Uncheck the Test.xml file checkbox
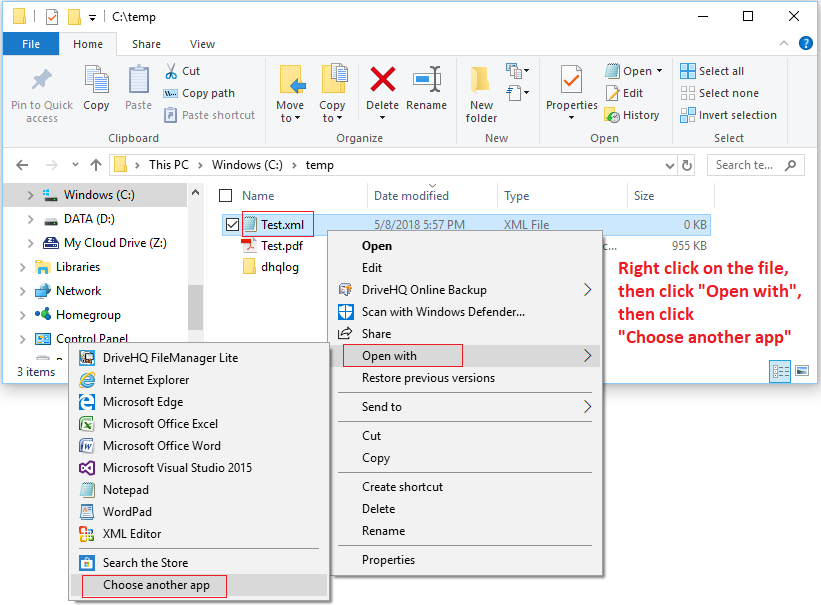Viewport: 821px width, 605px height. (x=232, y=225)
